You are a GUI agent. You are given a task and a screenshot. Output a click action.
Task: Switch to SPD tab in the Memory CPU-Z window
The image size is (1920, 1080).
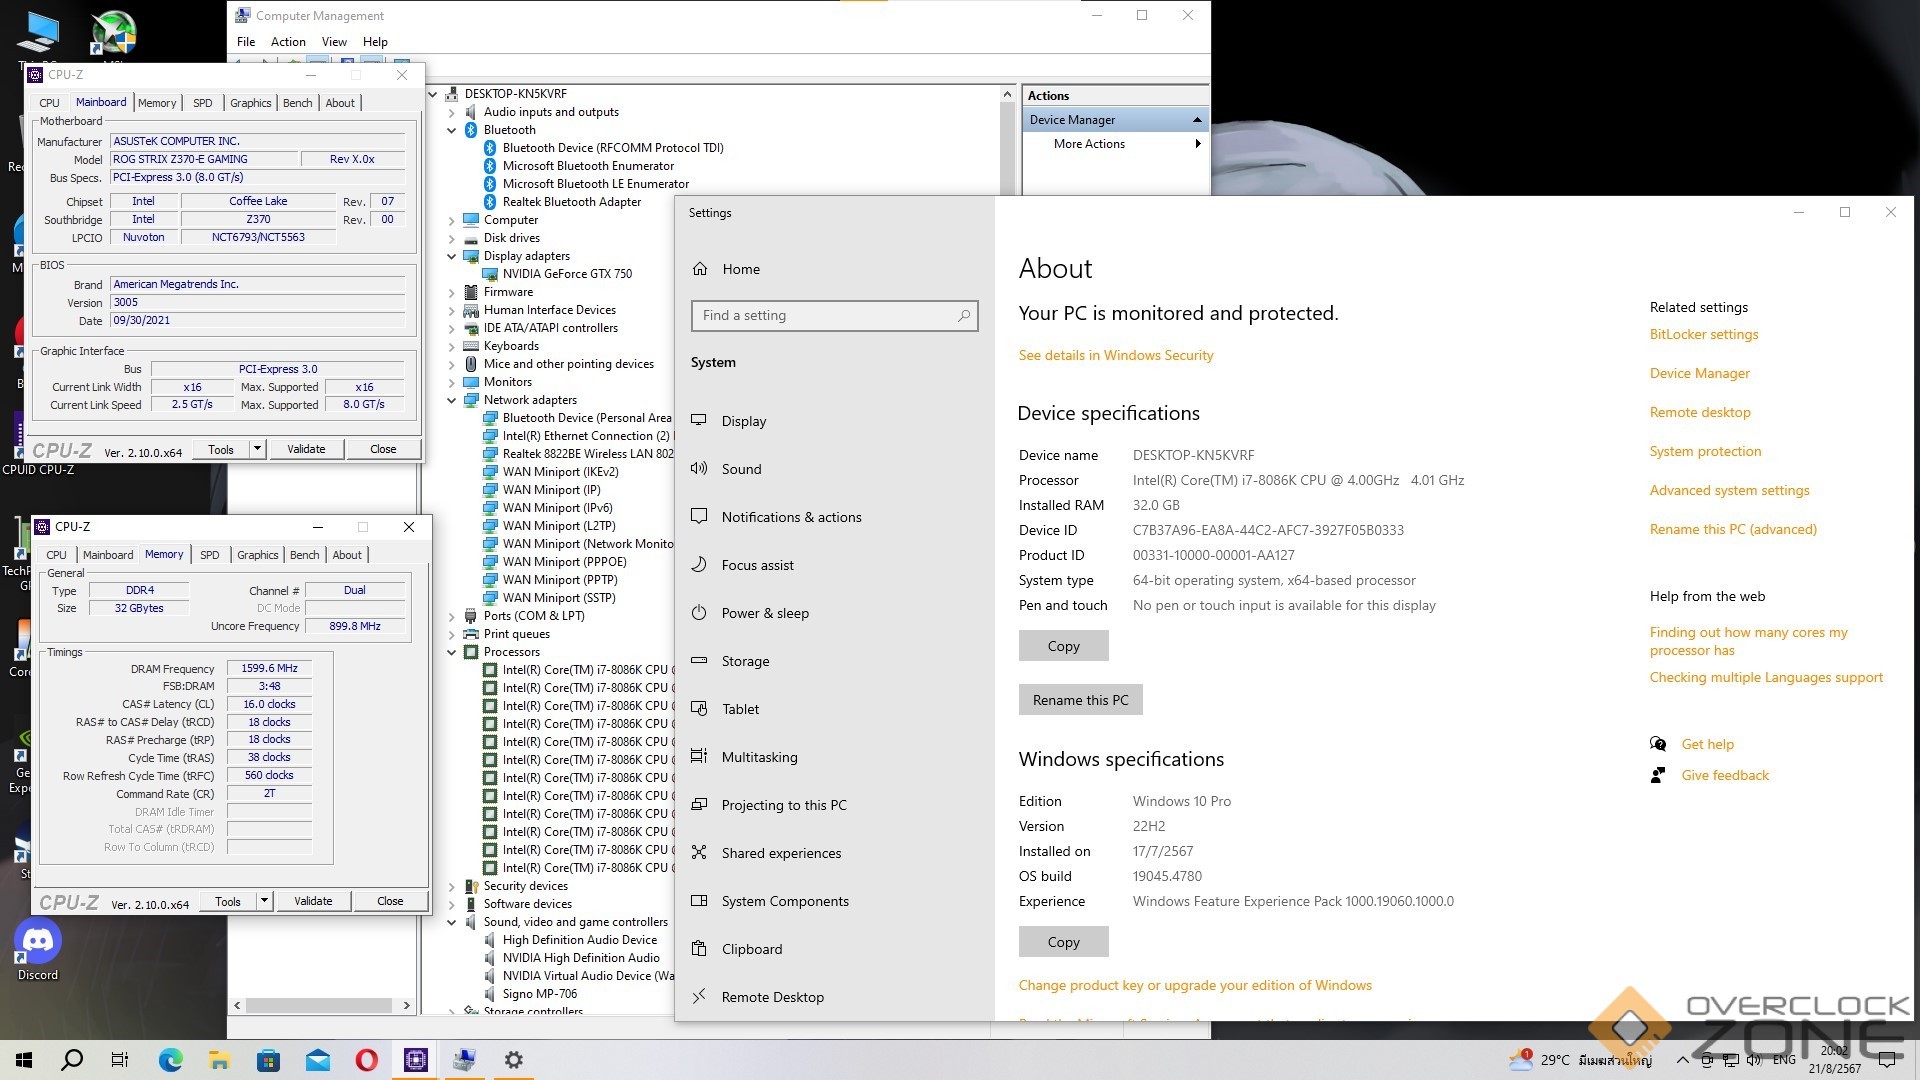(209, 555)
